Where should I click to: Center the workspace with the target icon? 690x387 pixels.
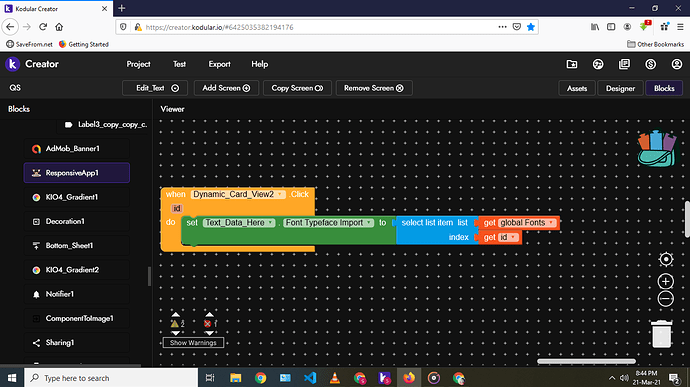[666, 259]
